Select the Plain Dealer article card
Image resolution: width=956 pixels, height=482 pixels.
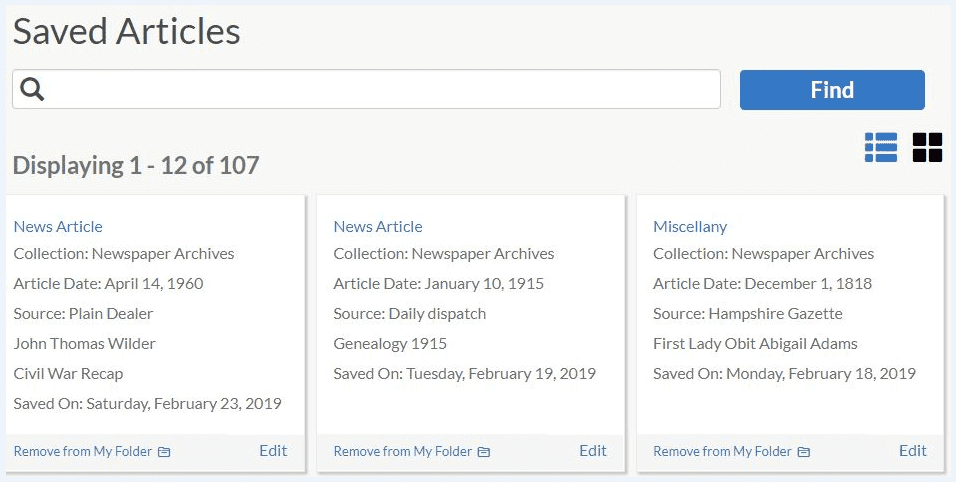pyautogui.click(x=155, y=333)
